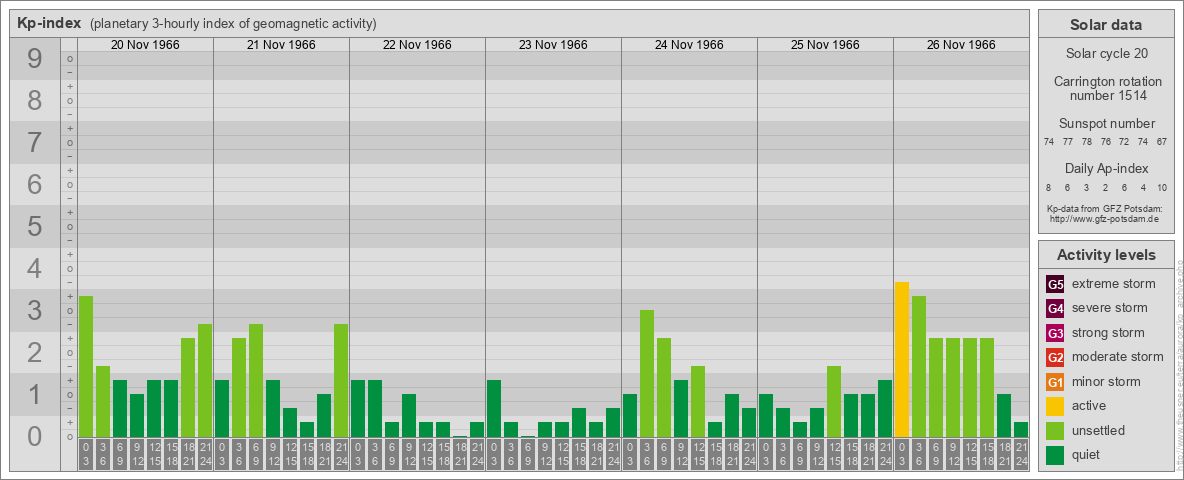Click the 'Solar cycle 20' text
Image resolution: width=1184 pixels, height=480 pixels.
click(1106, 54)
